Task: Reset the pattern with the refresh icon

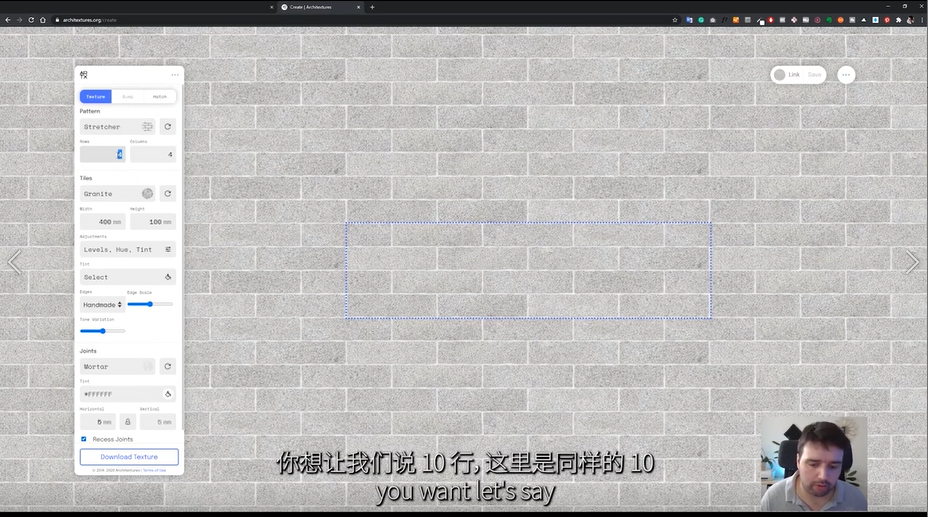Action: click(x=167, y=127)
